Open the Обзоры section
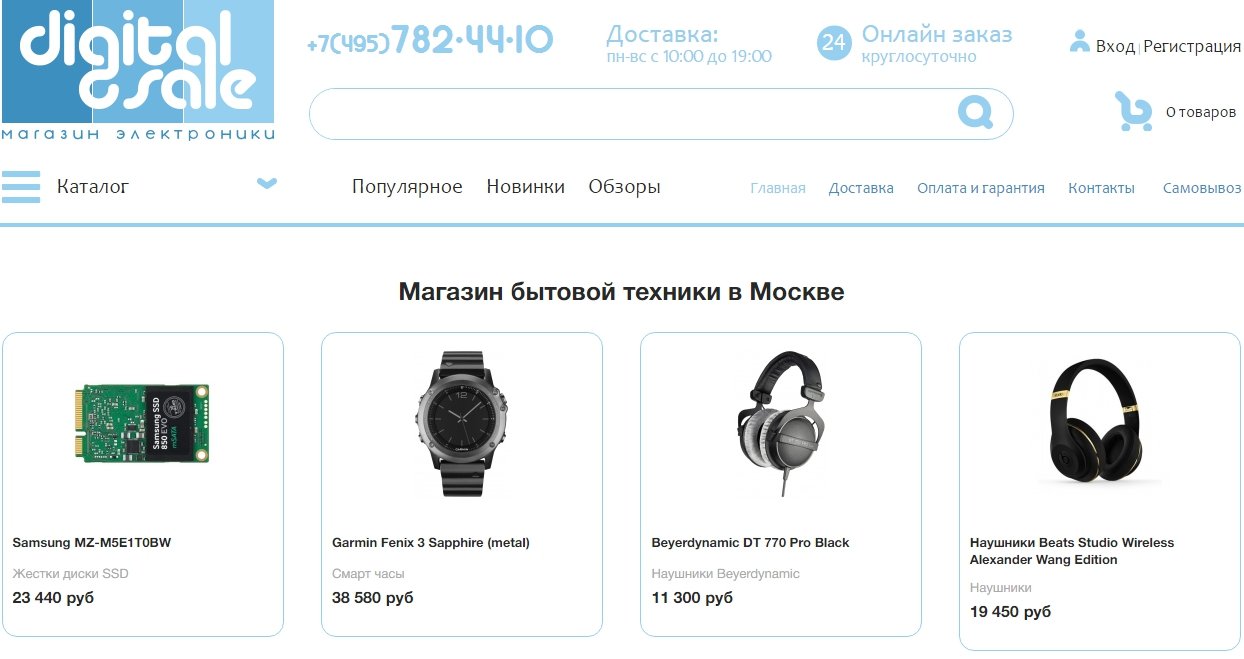This screenshot has width=1244, height=659. [624, 187]
